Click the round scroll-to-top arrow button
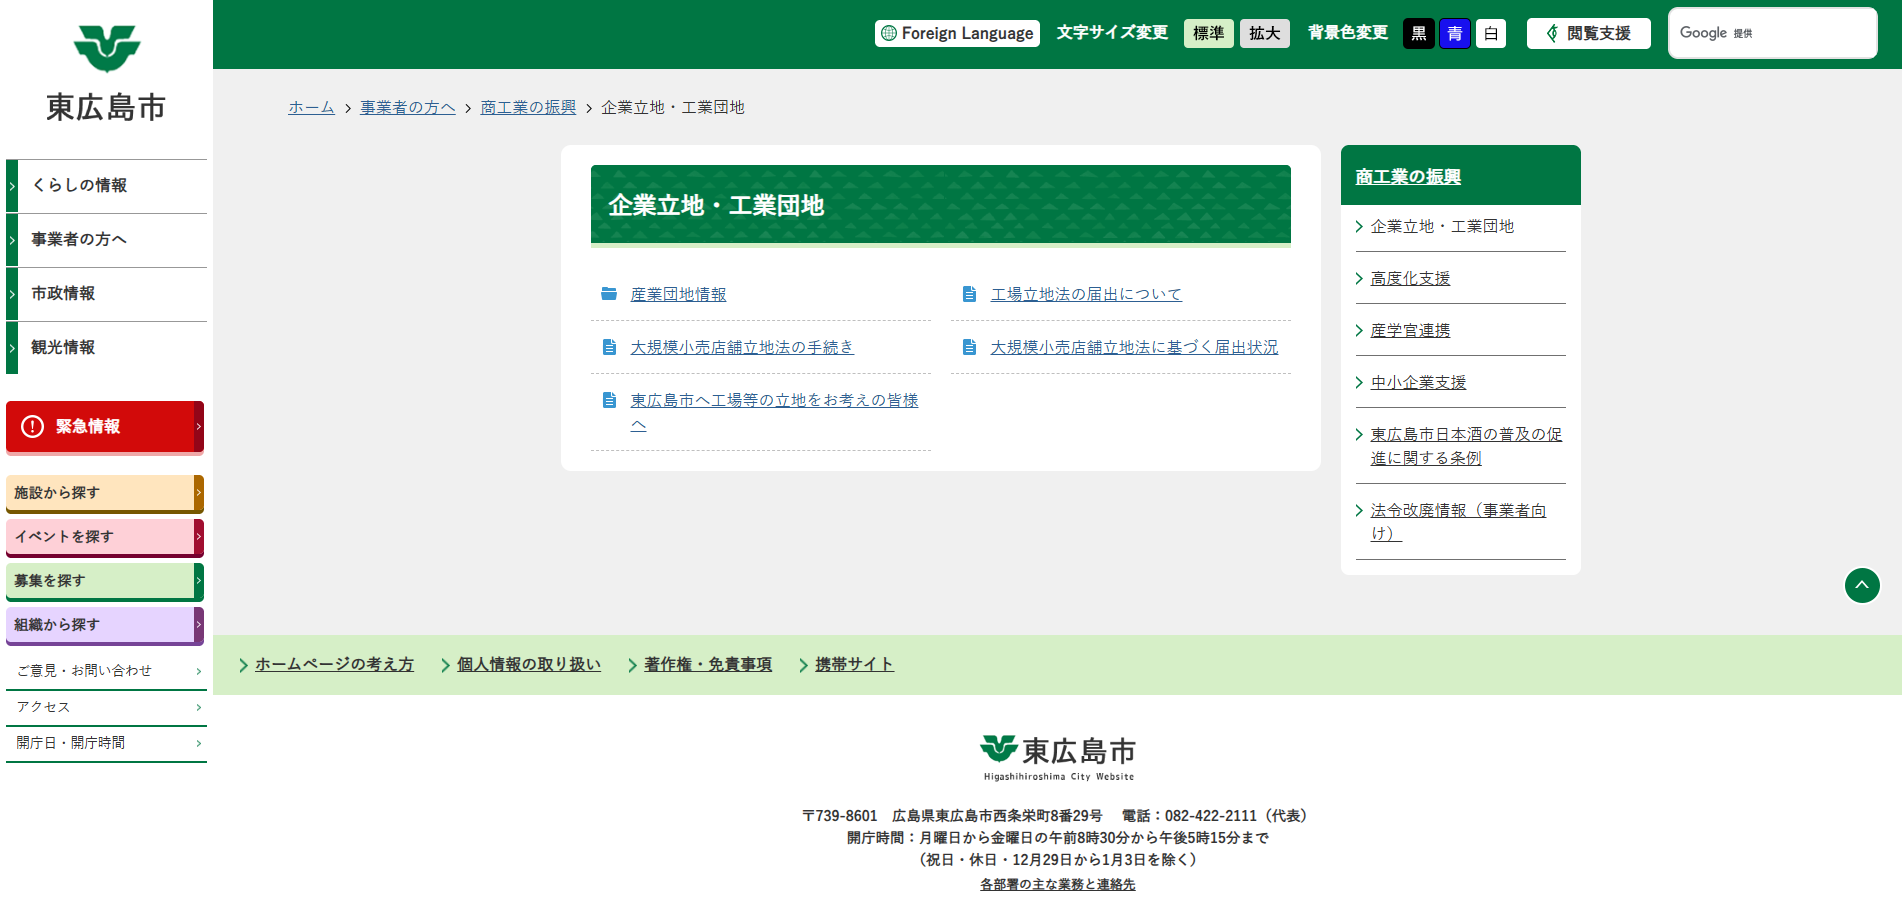 point(1862,585)
